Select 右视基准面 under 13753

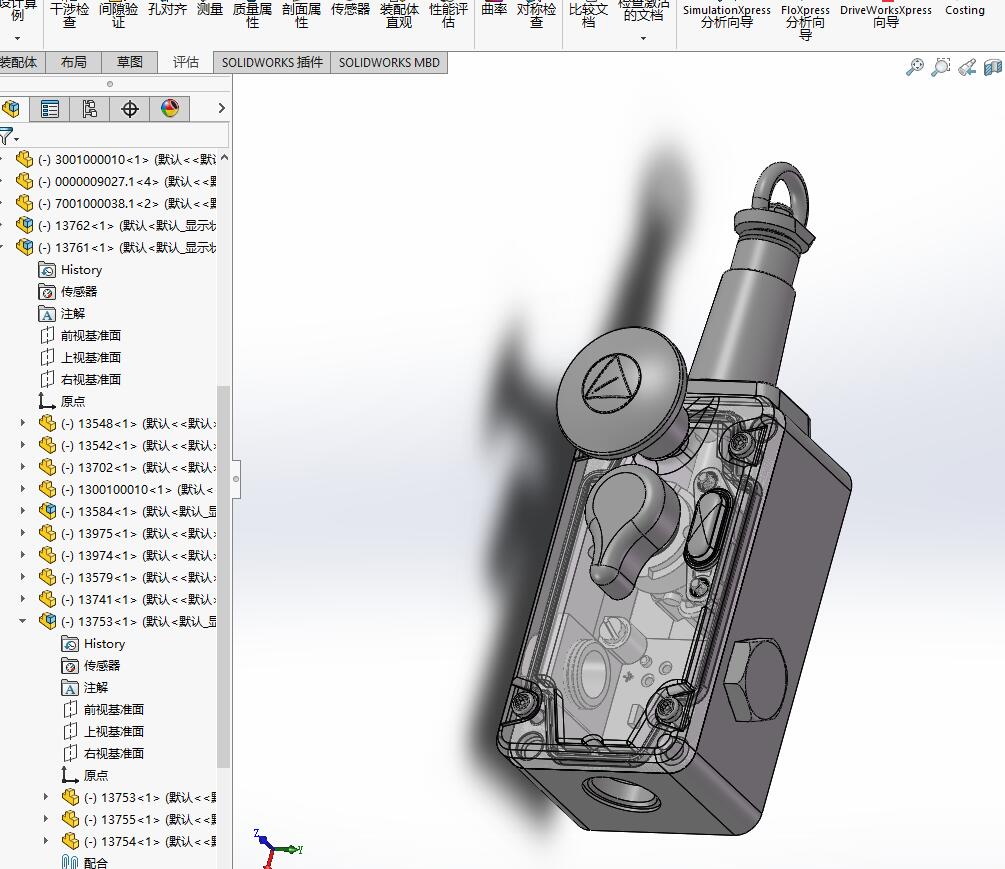click(x=103, y=753)
